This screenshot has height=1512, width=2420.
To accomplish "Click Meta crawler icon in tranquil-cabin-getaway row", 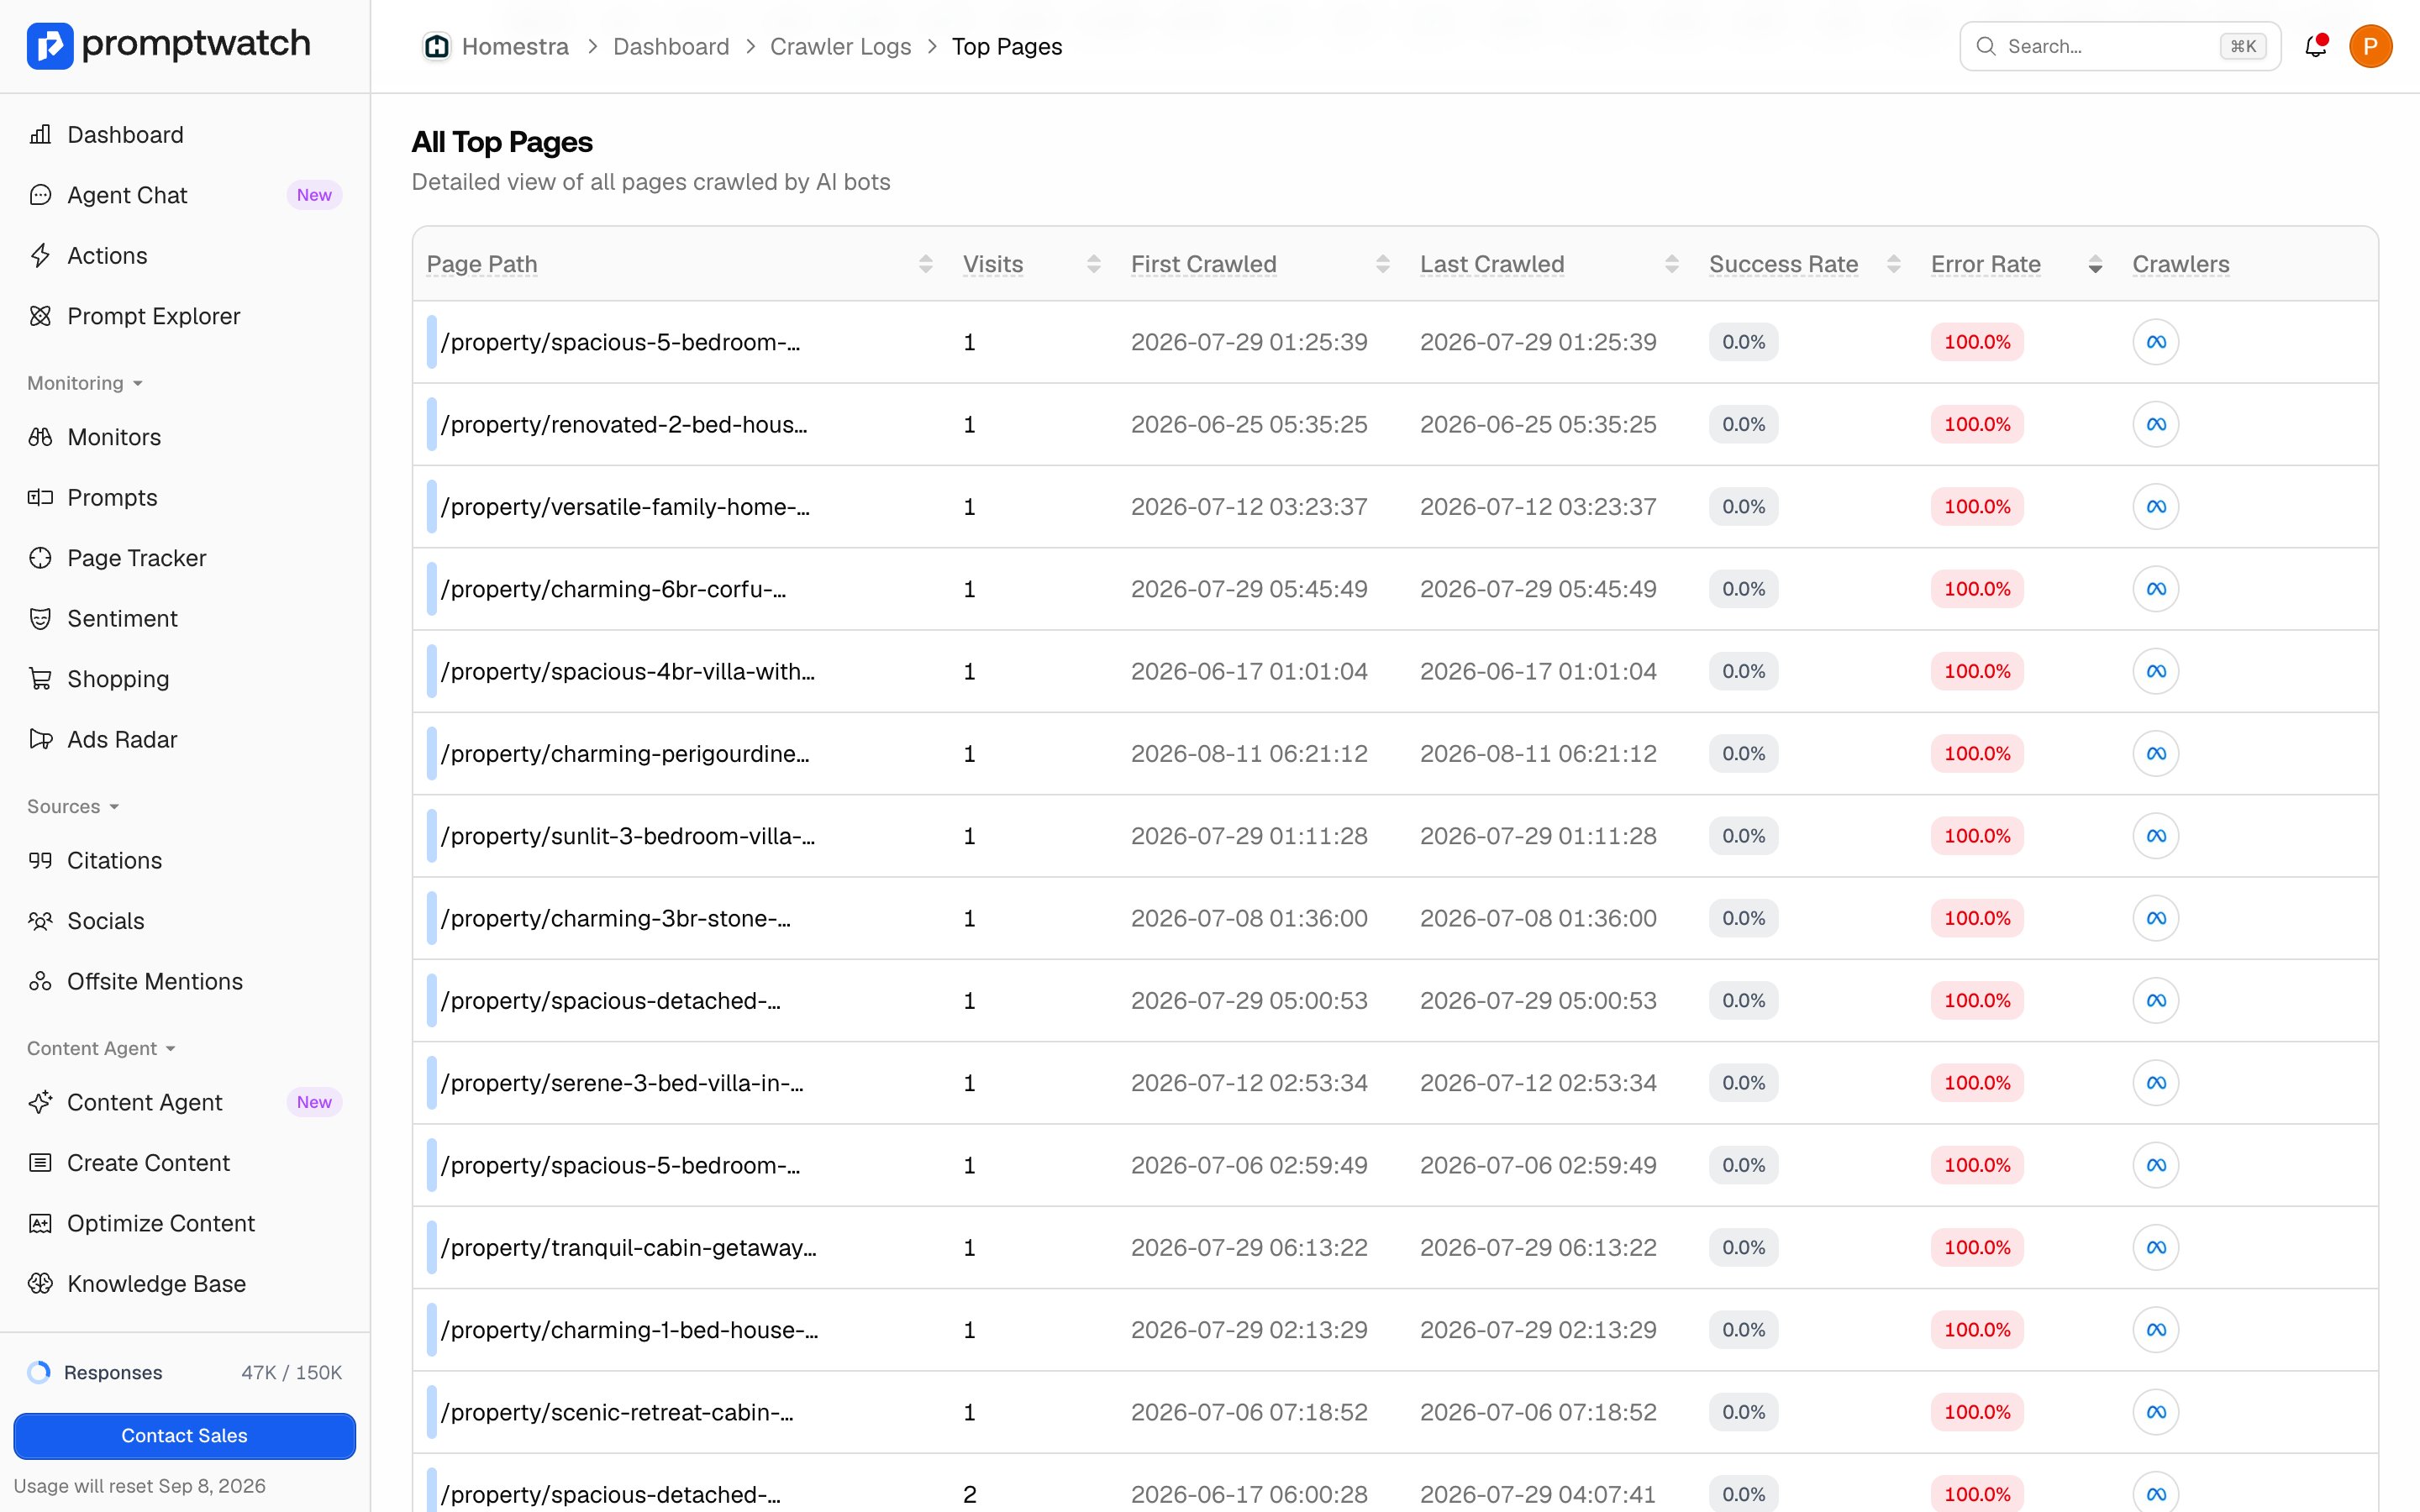I will [x=2155, y=1247].
